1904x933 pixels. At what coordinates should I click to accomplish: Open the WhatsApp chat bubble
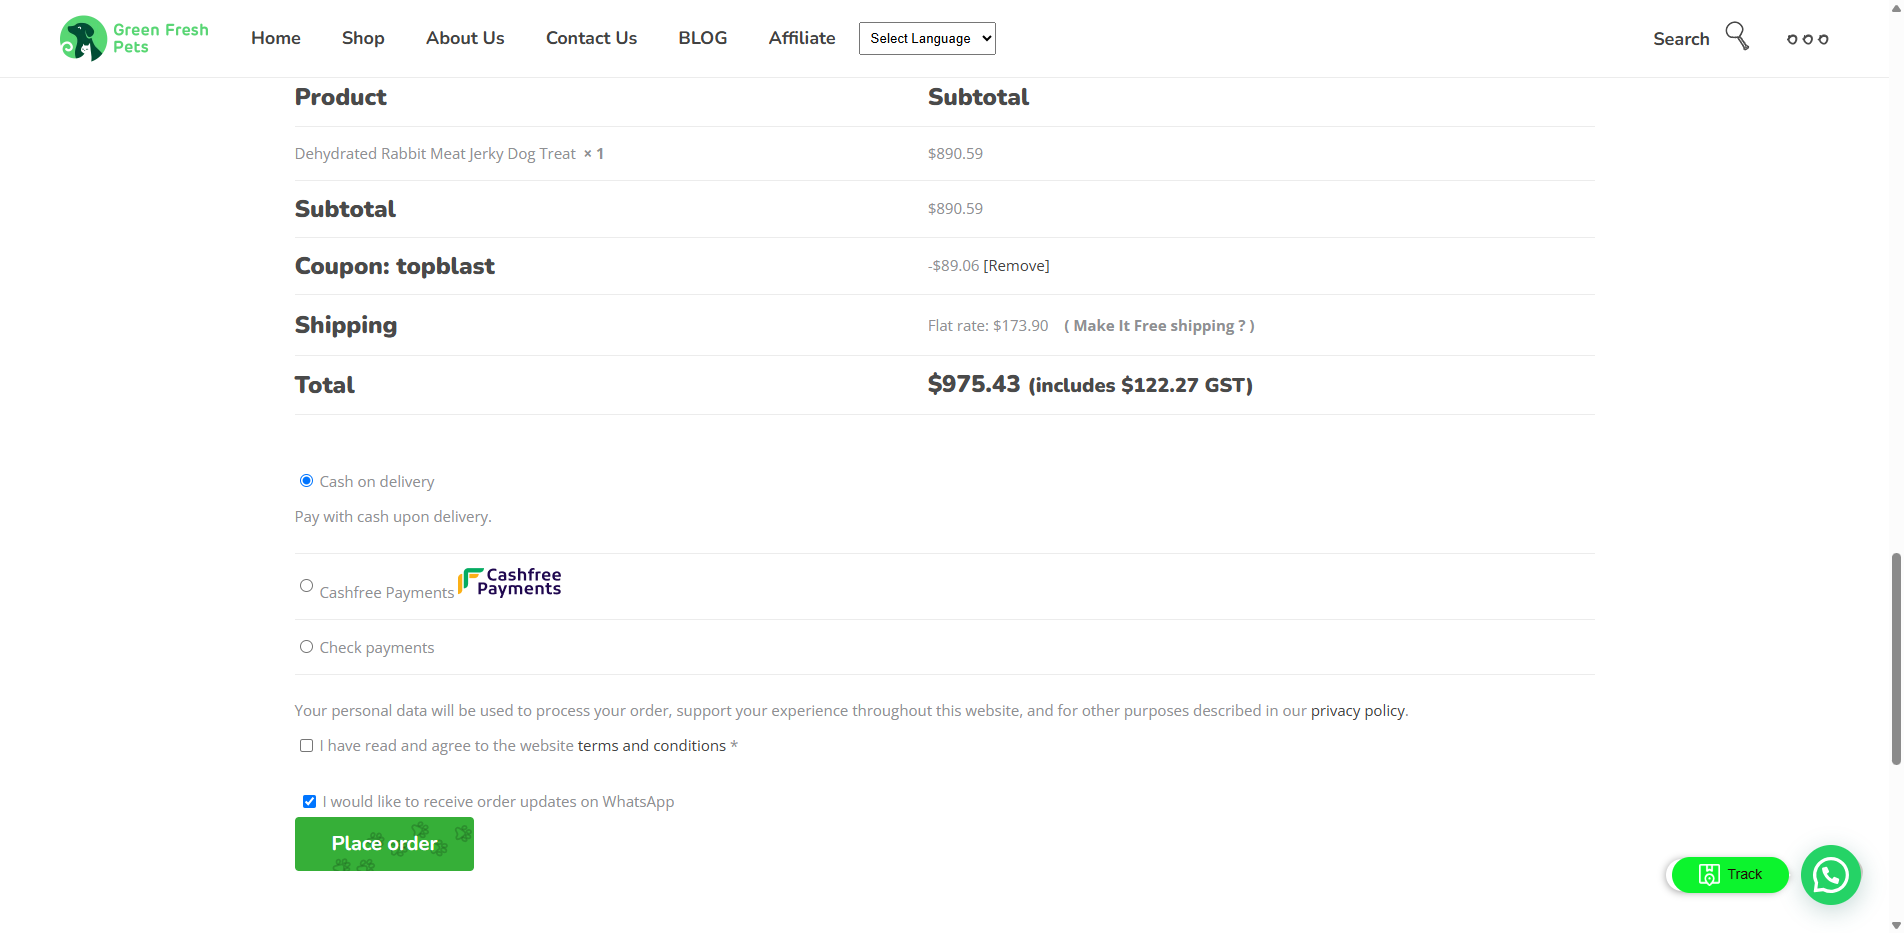click(1831, 875)
